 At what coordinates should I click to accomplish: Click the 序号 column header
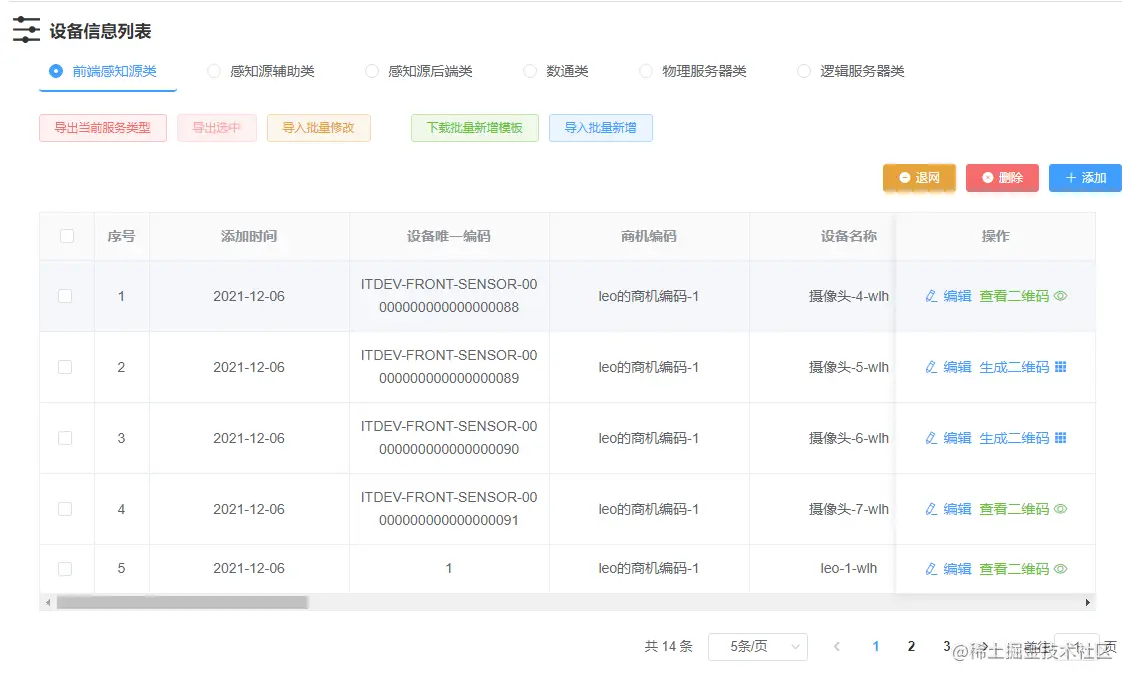(121, 236)
